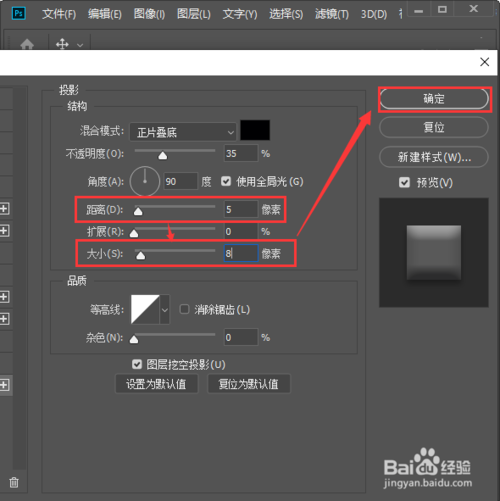The width and height of the screenshot is (500, 501).
Task: Click the 大小(S) slider handle
Action: point(141,255)
